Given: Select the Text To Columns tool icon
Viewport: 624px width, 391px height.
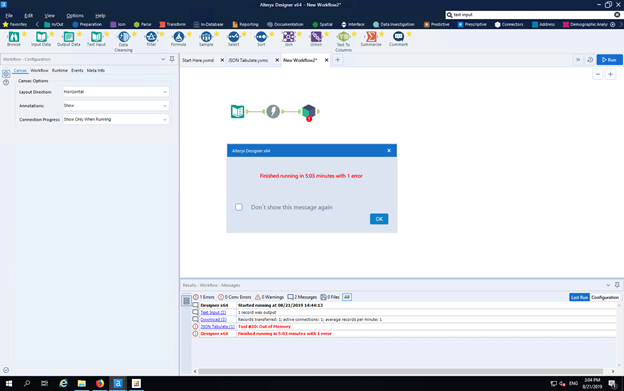Looking at the screenshot, I should click(x=343, y=37).
